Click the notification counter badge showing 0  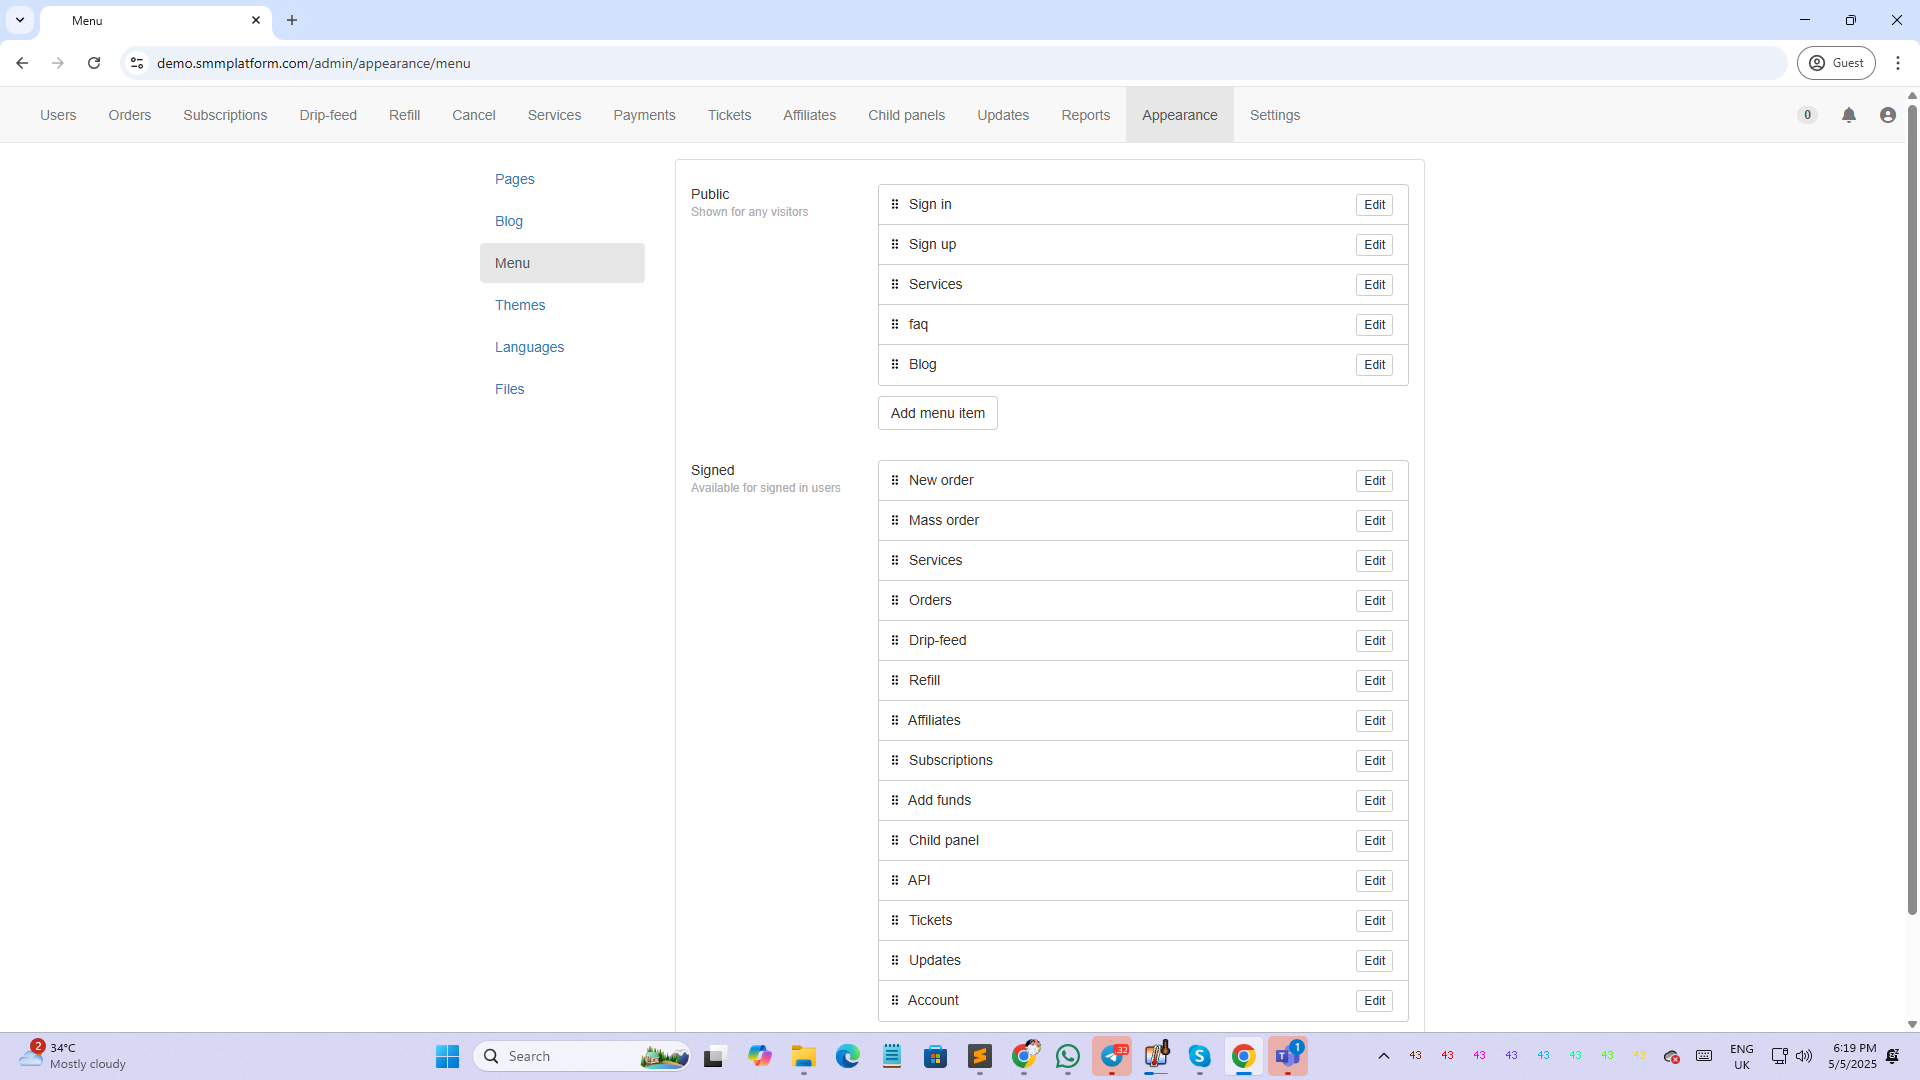coord(1807,115)
